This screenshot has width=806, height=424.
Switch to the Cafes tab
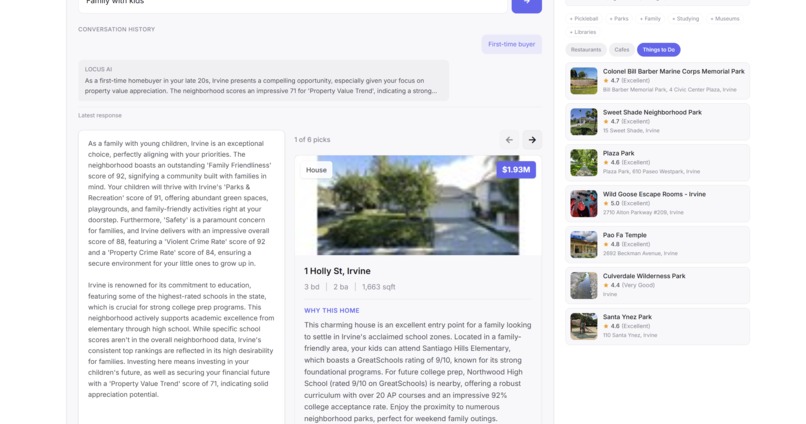pyautogui.click(x=621, y=50)
